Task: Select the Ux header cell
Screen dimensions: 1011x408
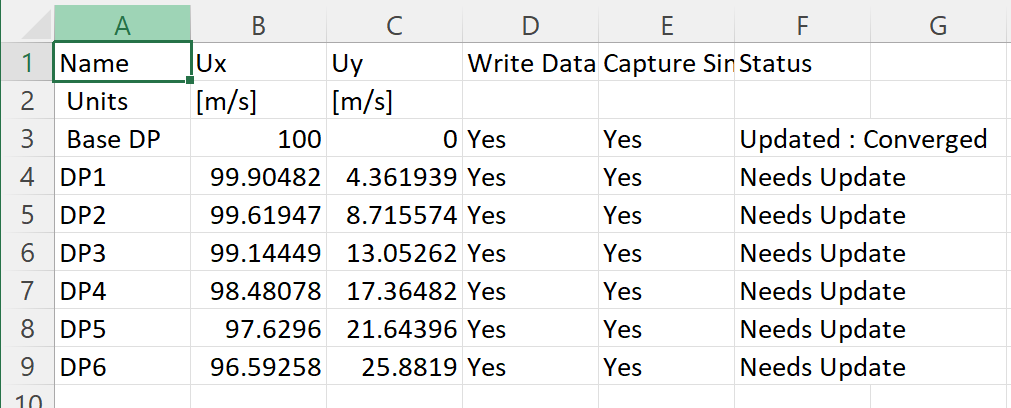Action: (x=258, y=63)
